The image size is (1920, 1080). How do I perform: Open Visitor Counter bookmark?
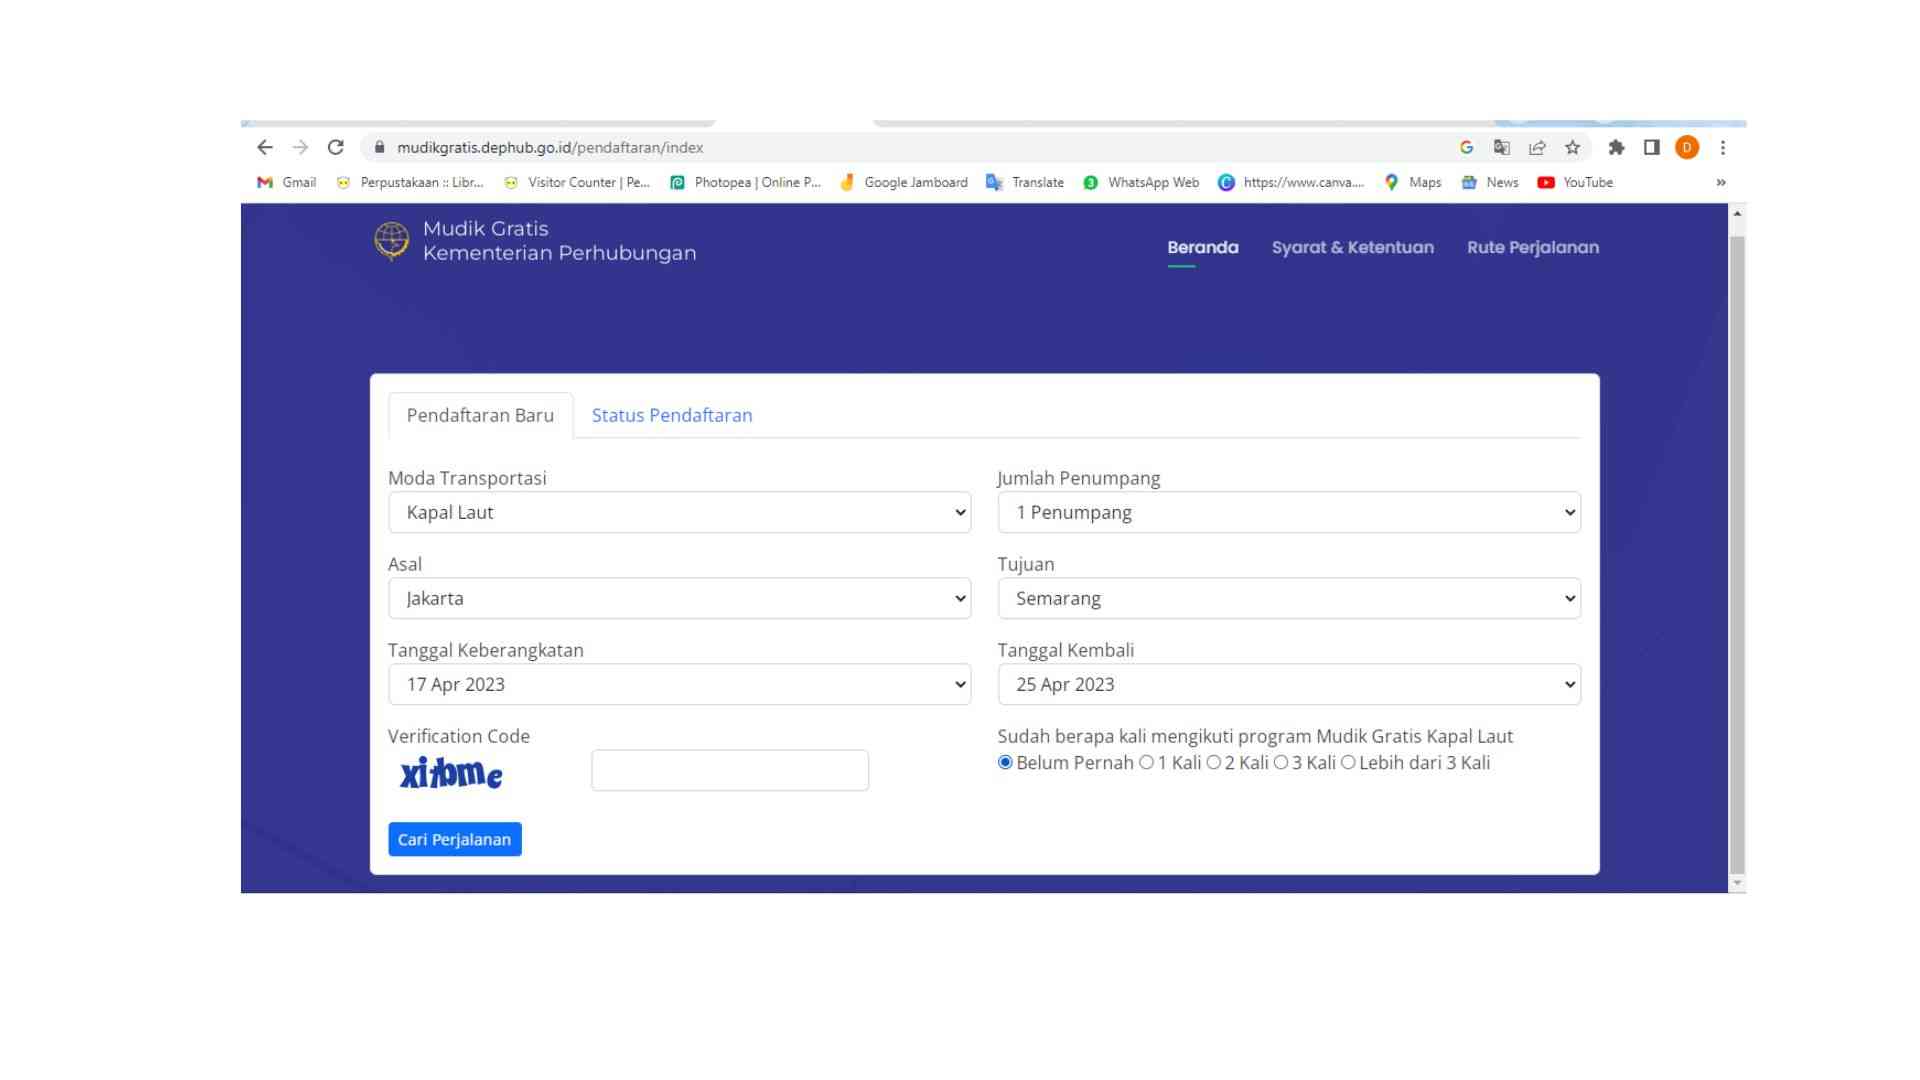click(x=577, y=182)
